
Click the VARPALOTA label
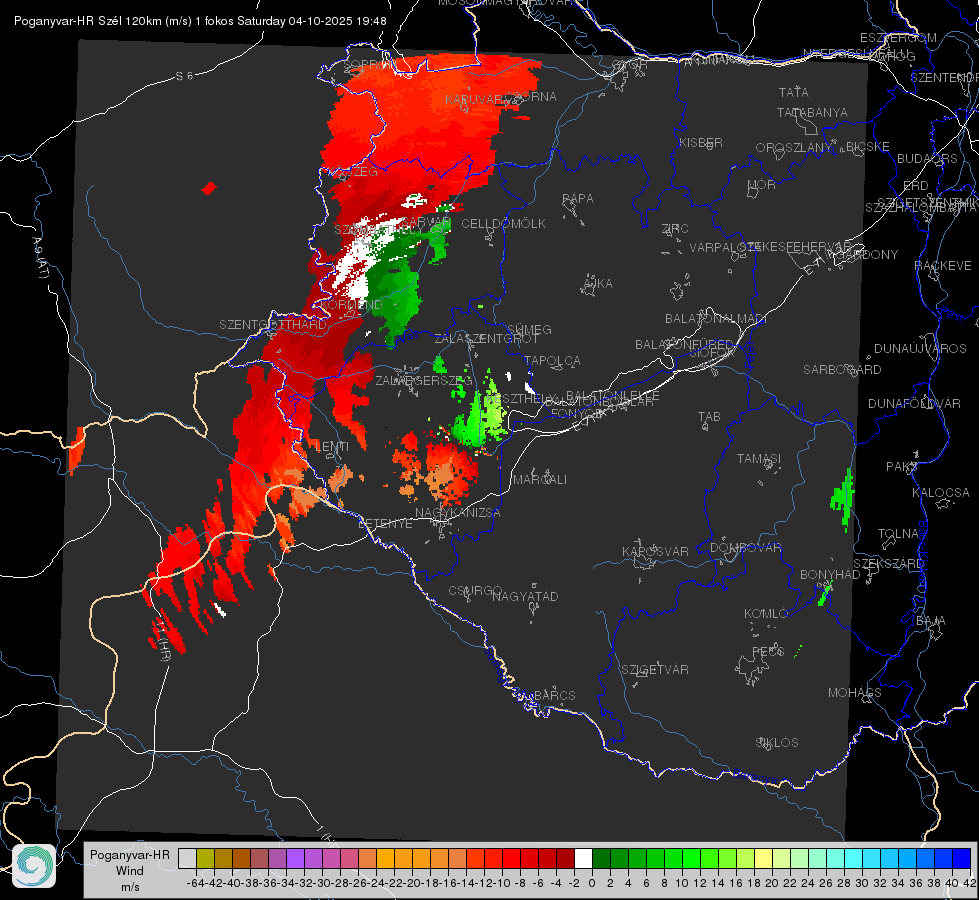[x=724, y=247]
